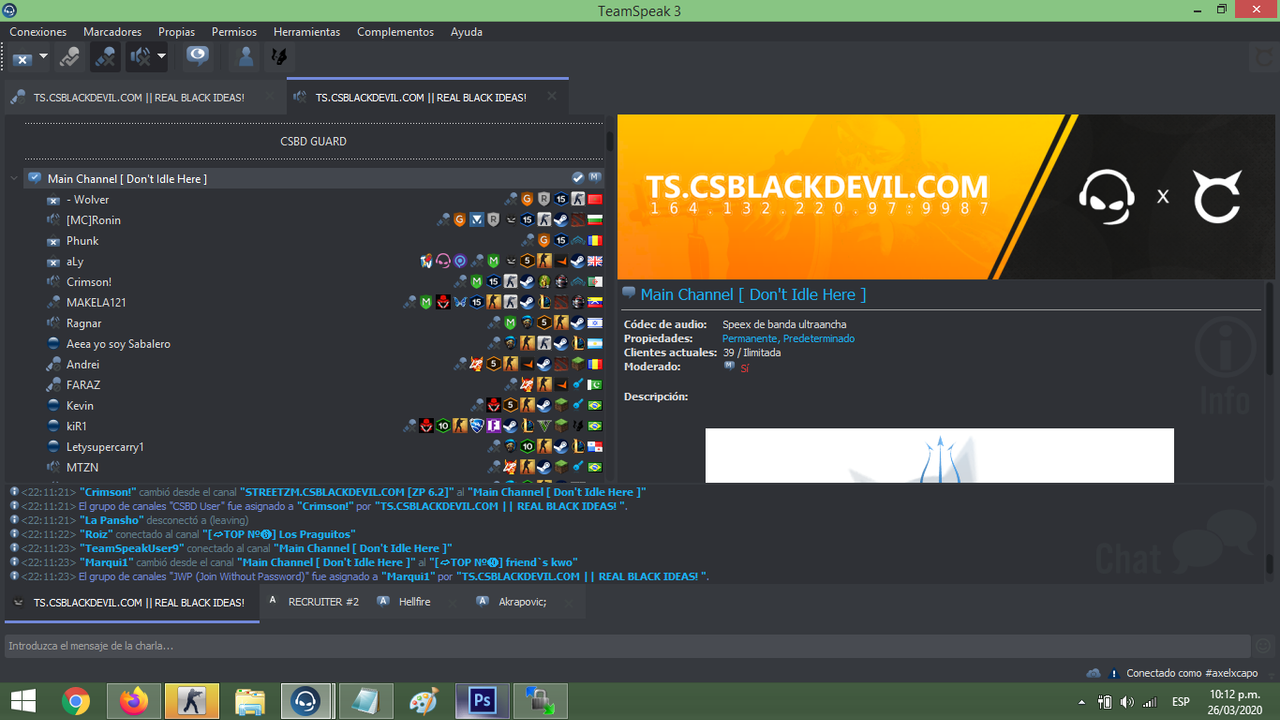The width and height of the screenshot is (1280, 720).
Task: Select user Letysupercarry1
Action: [105, 447]
